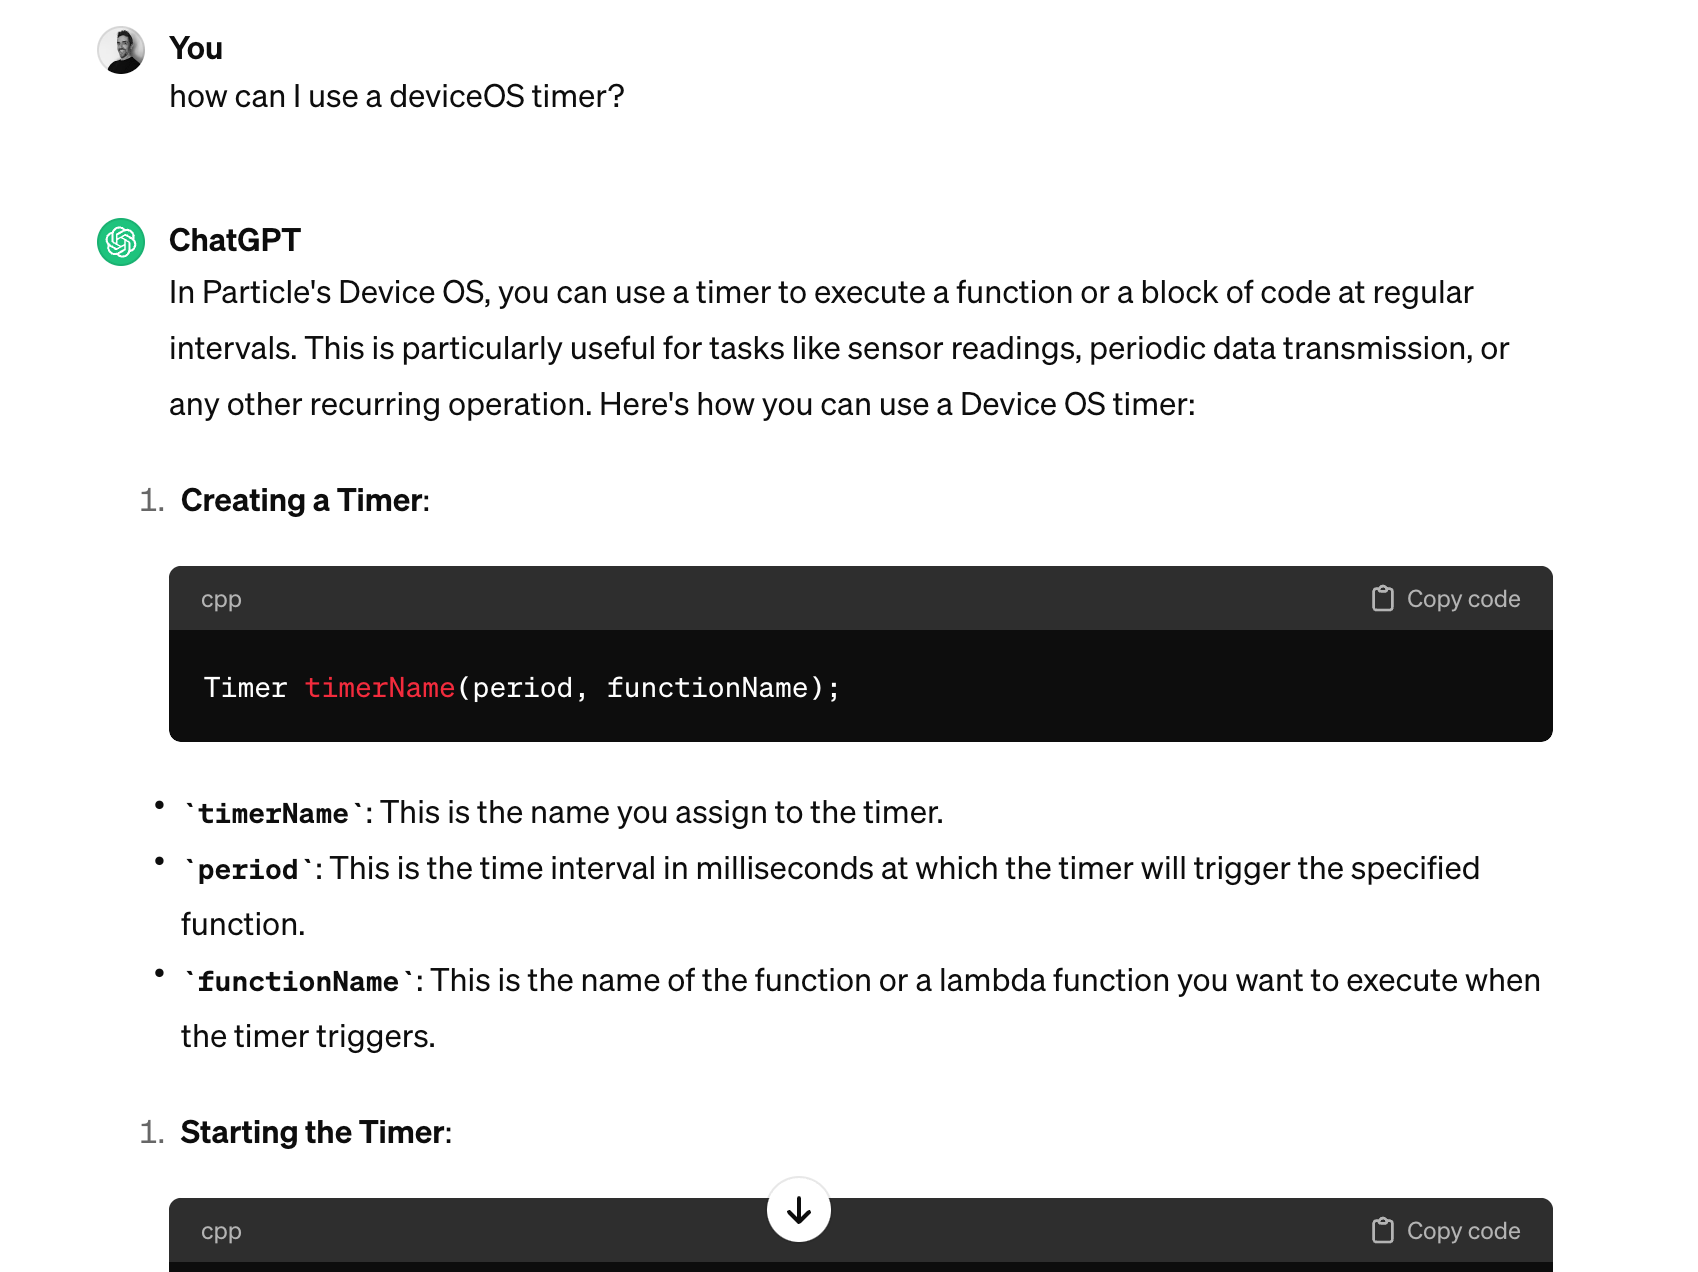This screenshot has height=1272, width=1698.
Task: Click the code line 'Timer timerName(period, functionName);'
Action: pyautogui.click(x=521, y=688)
